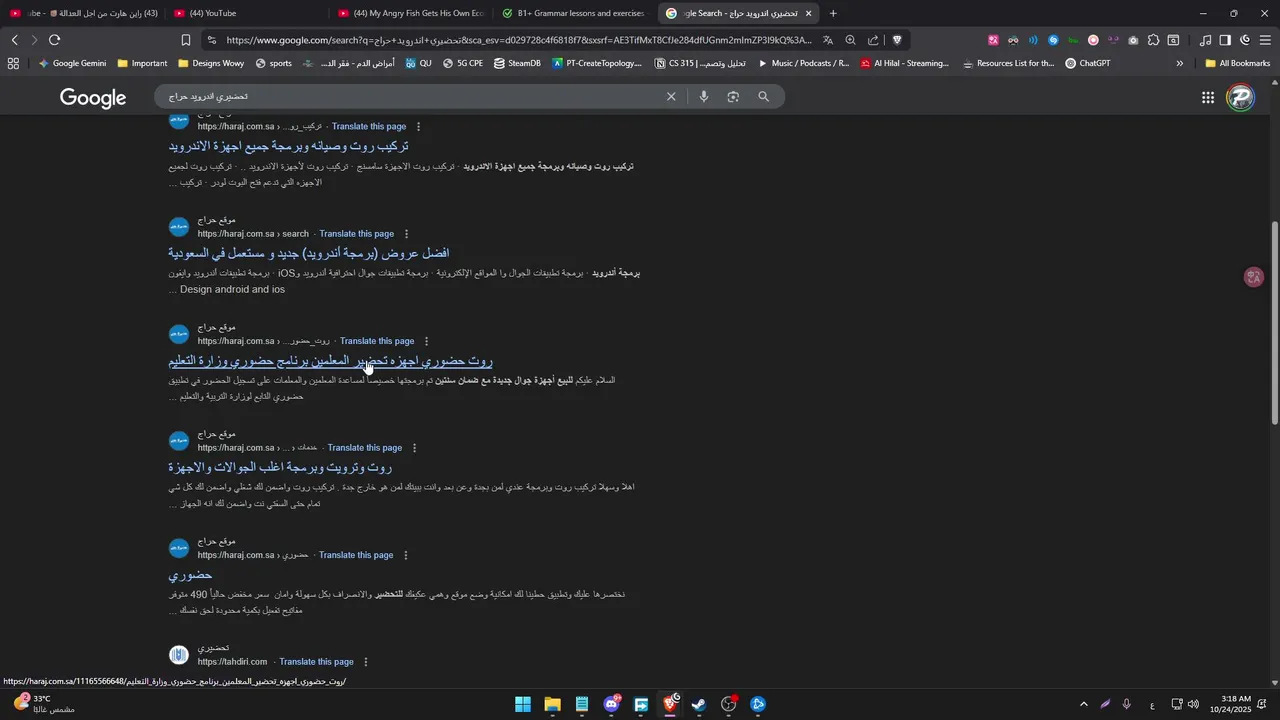Screen dimensions: 1280x720
Task: Open a new browser tab
Action: click(x=833, y=13)
